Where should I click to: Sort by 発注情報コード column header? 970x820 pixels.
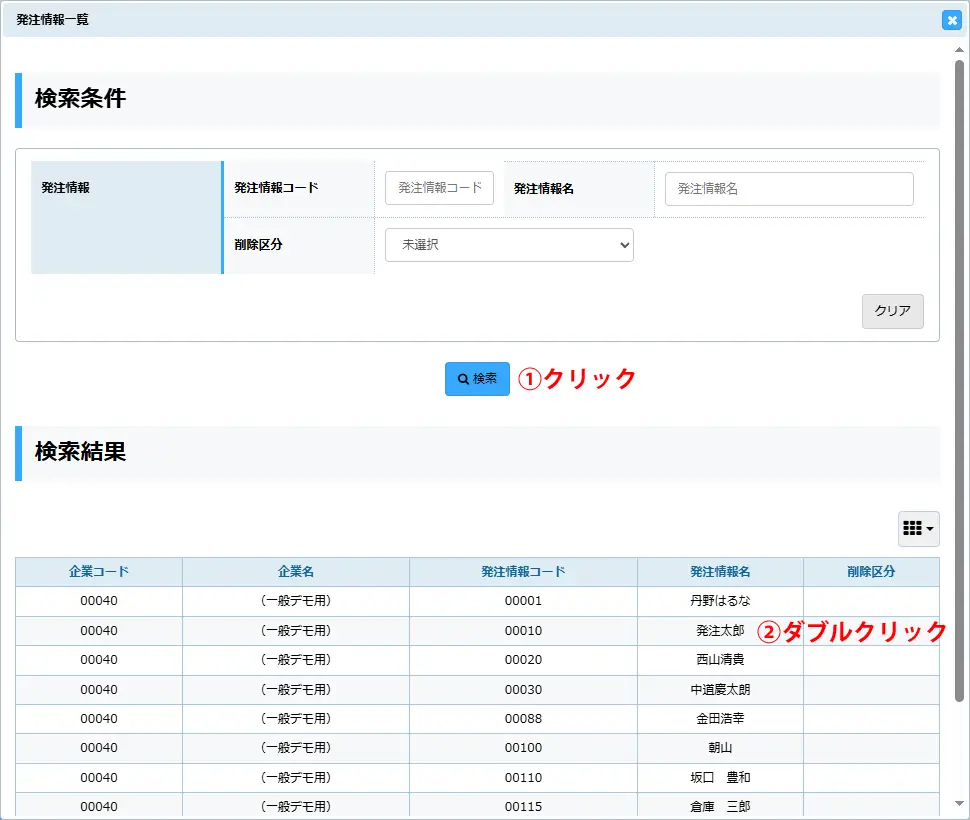tap(523, 572)
